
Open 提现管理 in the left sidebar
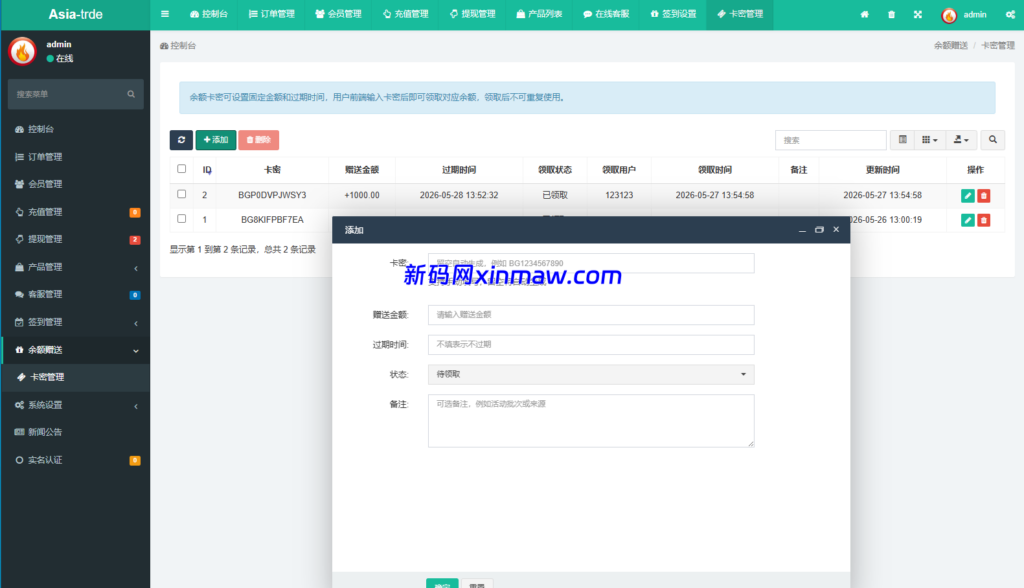click(x=75, y=239)
